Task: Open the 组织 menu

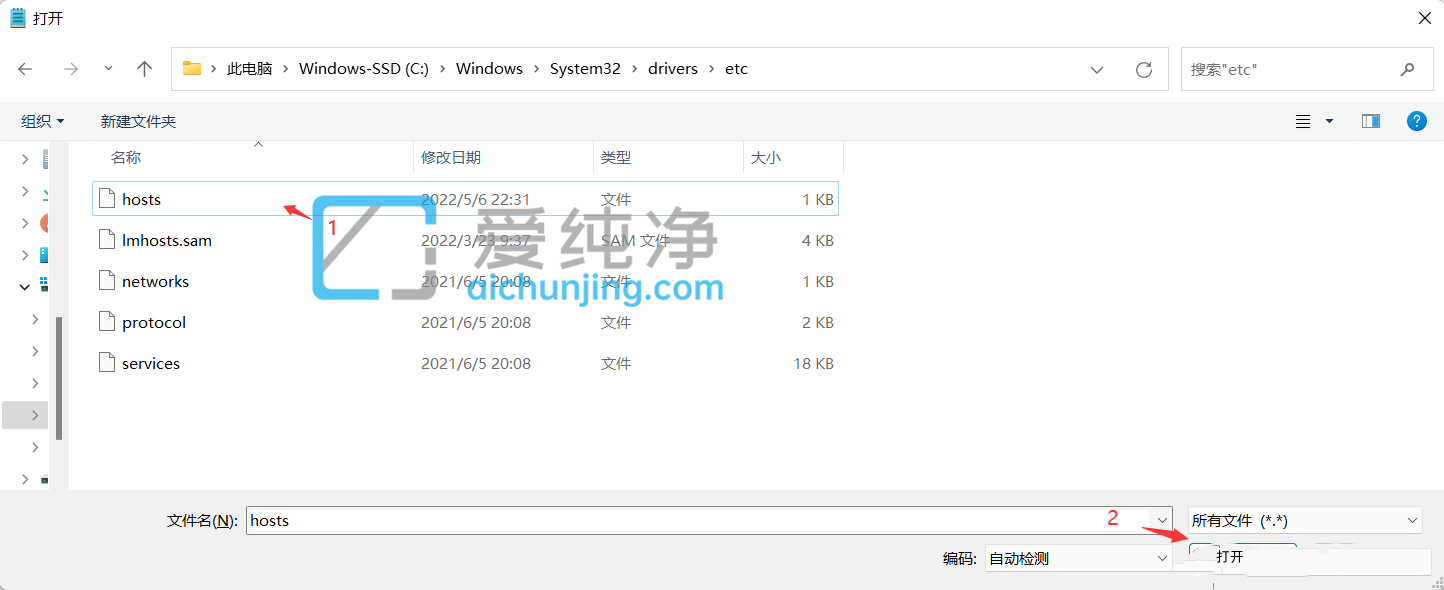Action: (x=42, y=120)
